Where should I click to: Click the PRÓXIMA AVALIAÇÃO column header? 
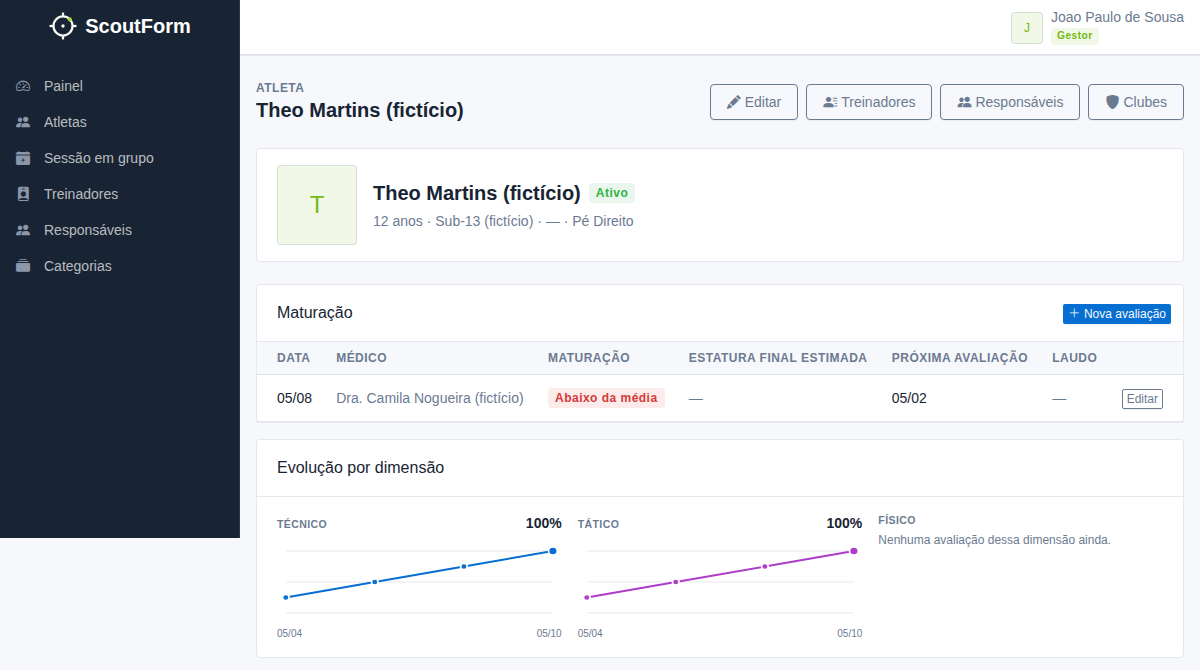click(x=960, y=358)
